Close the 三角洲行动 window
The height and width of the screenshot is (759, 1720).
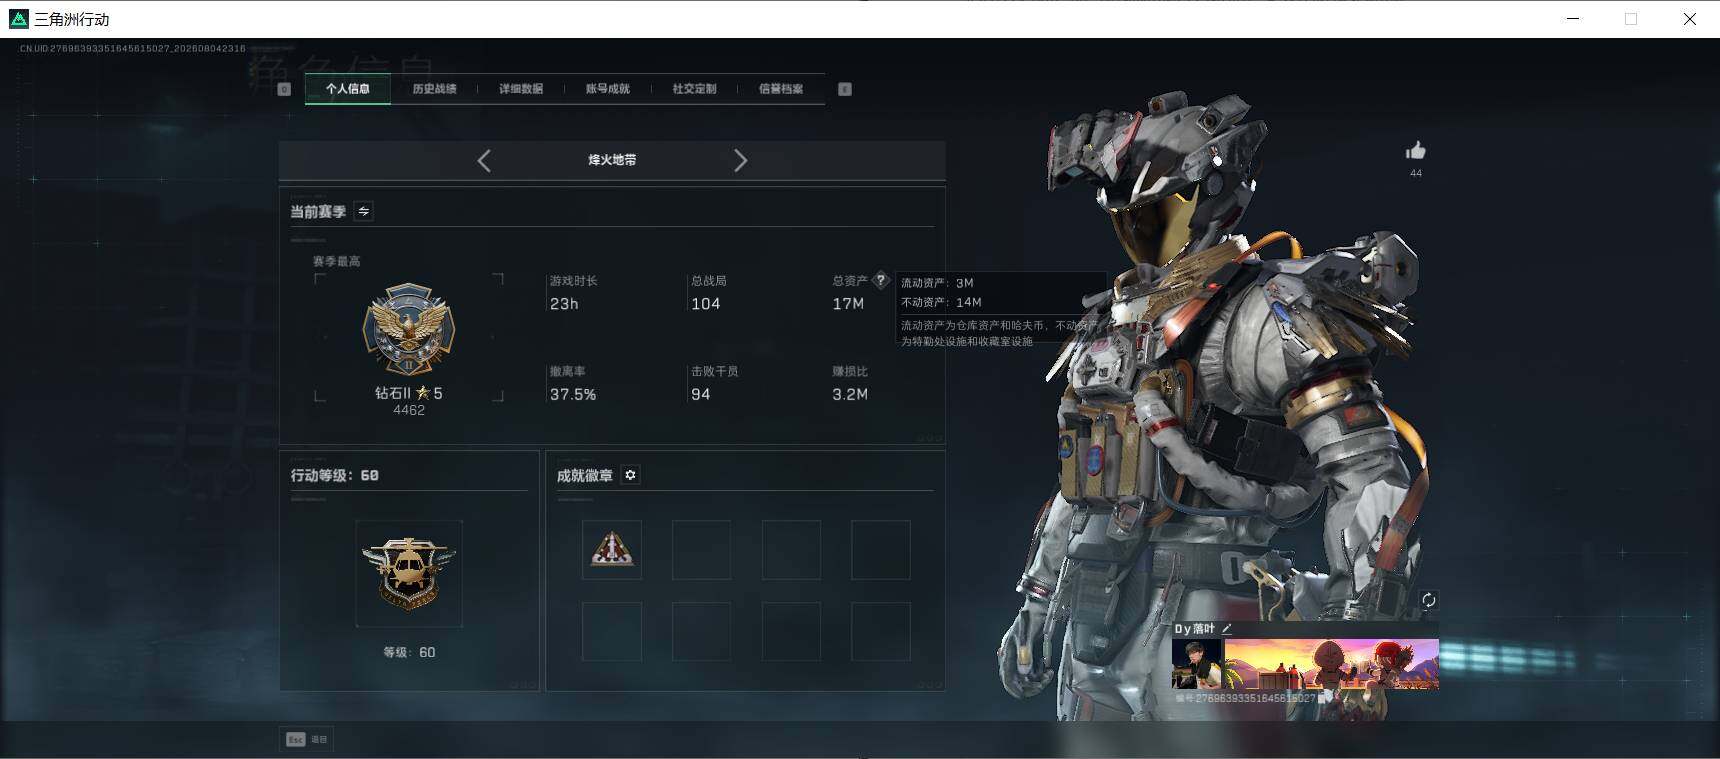1690,19
